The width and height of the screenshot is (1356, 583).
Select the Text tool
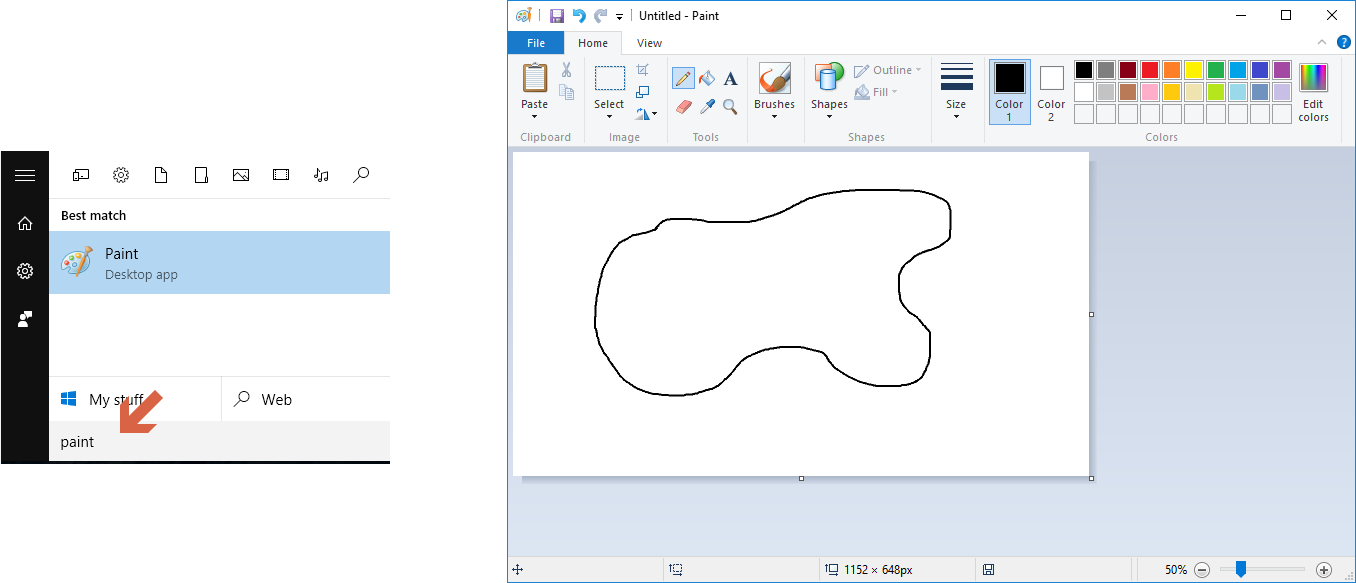[730, 79]
